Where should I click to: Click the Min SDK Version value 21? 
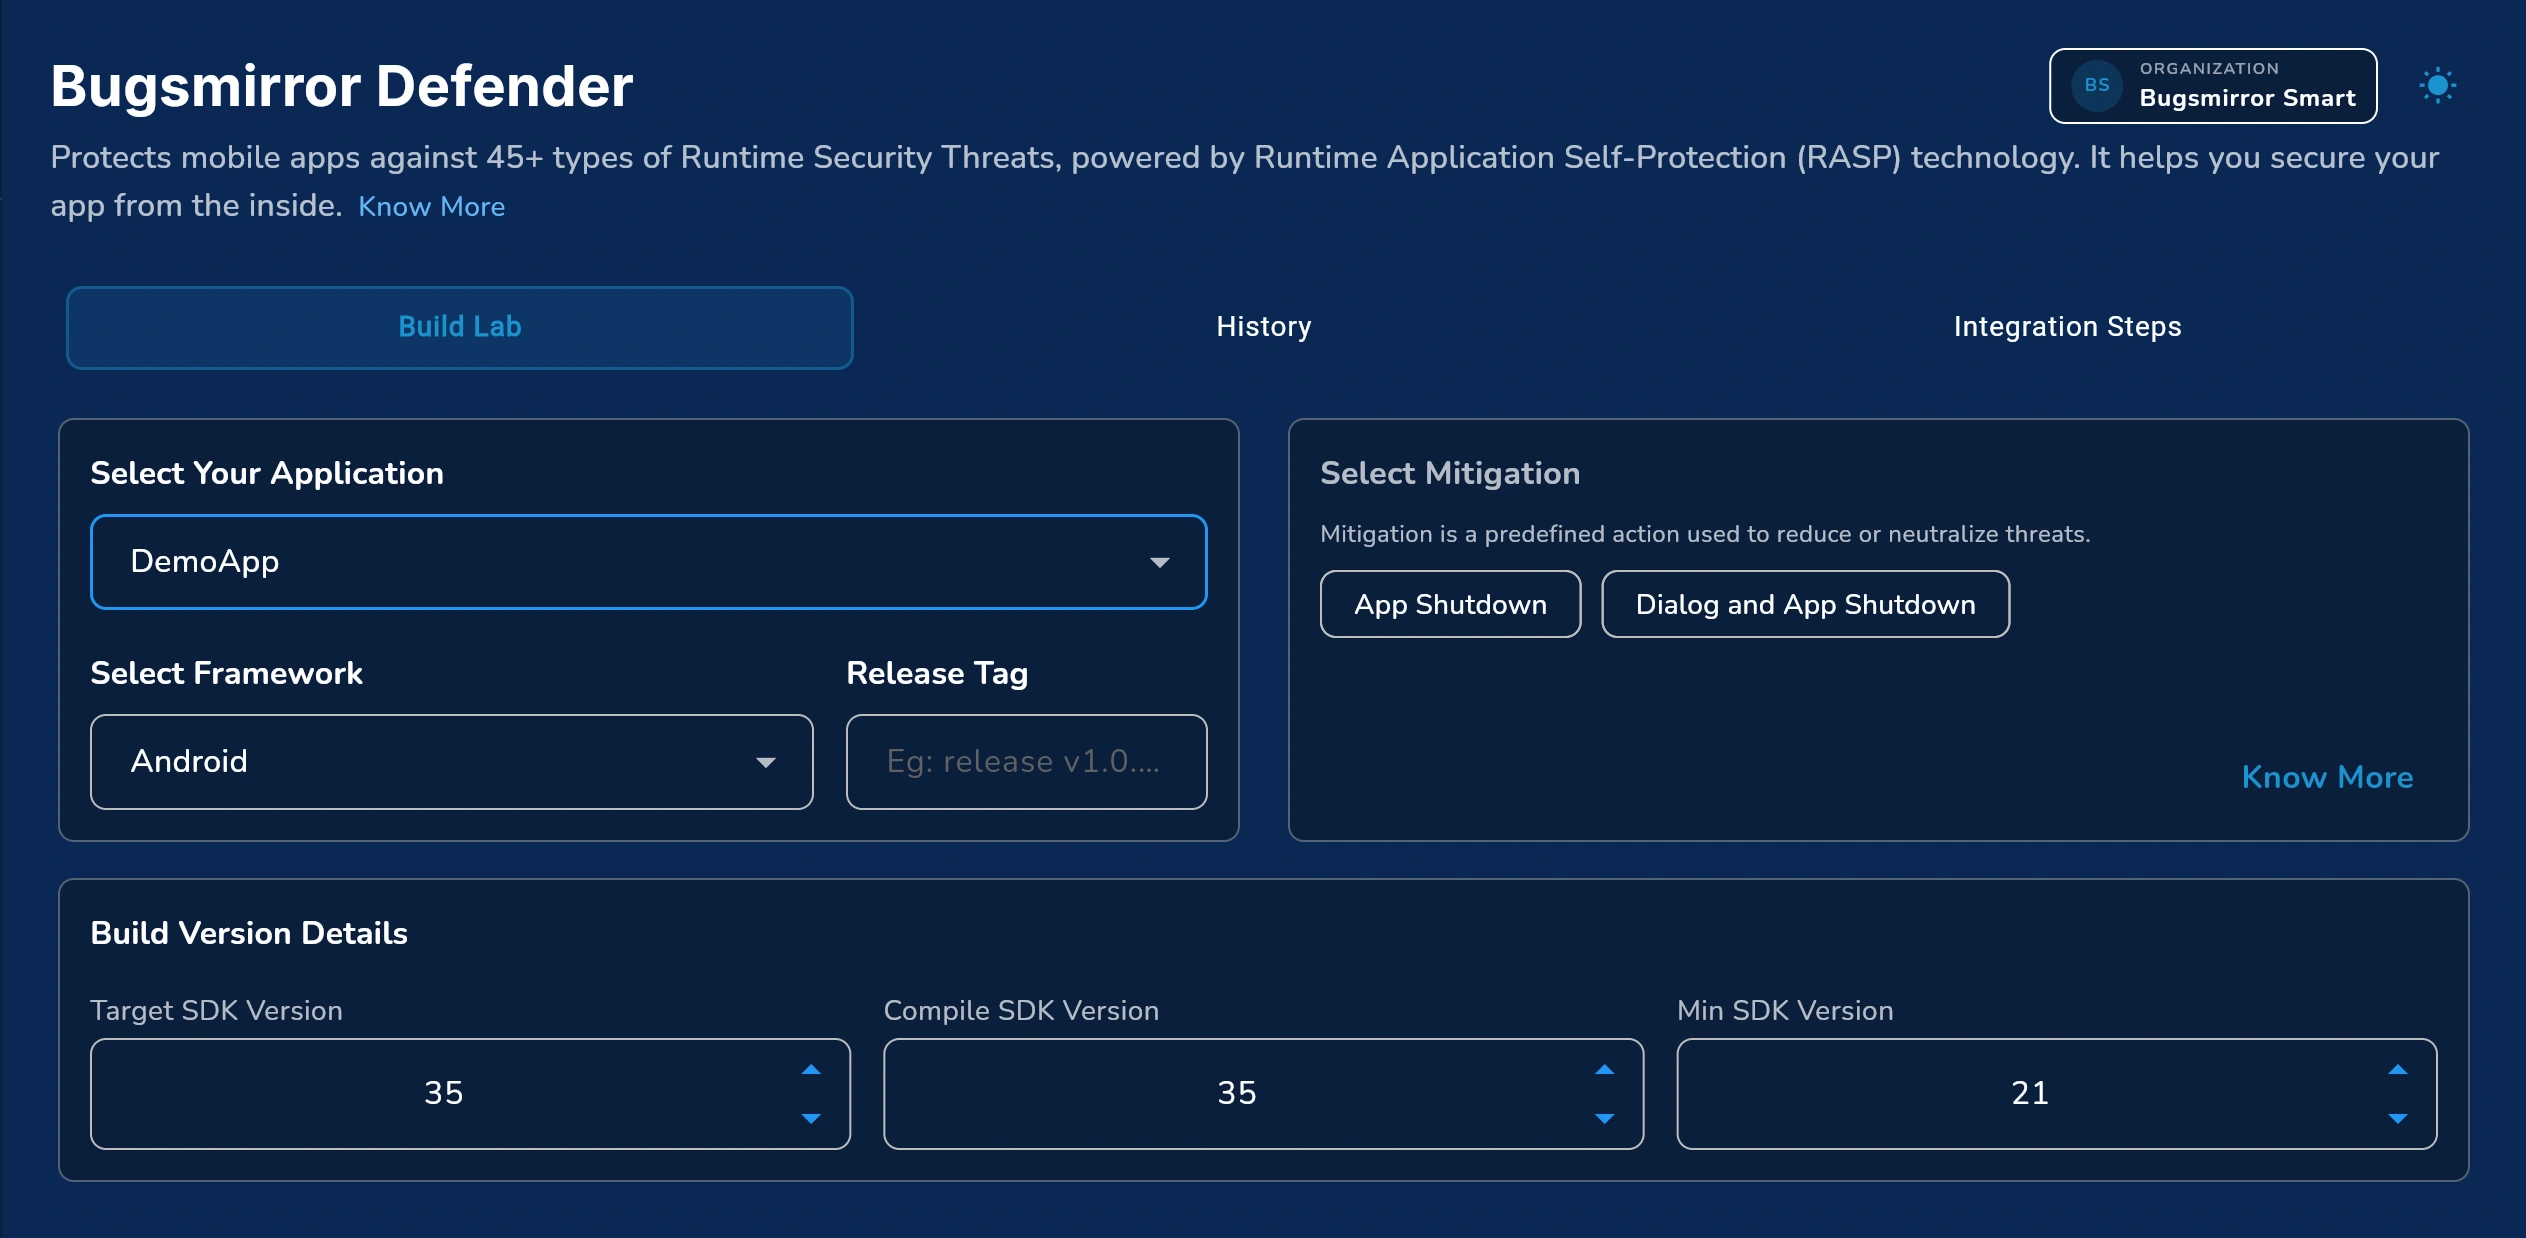point(2029,1093)
